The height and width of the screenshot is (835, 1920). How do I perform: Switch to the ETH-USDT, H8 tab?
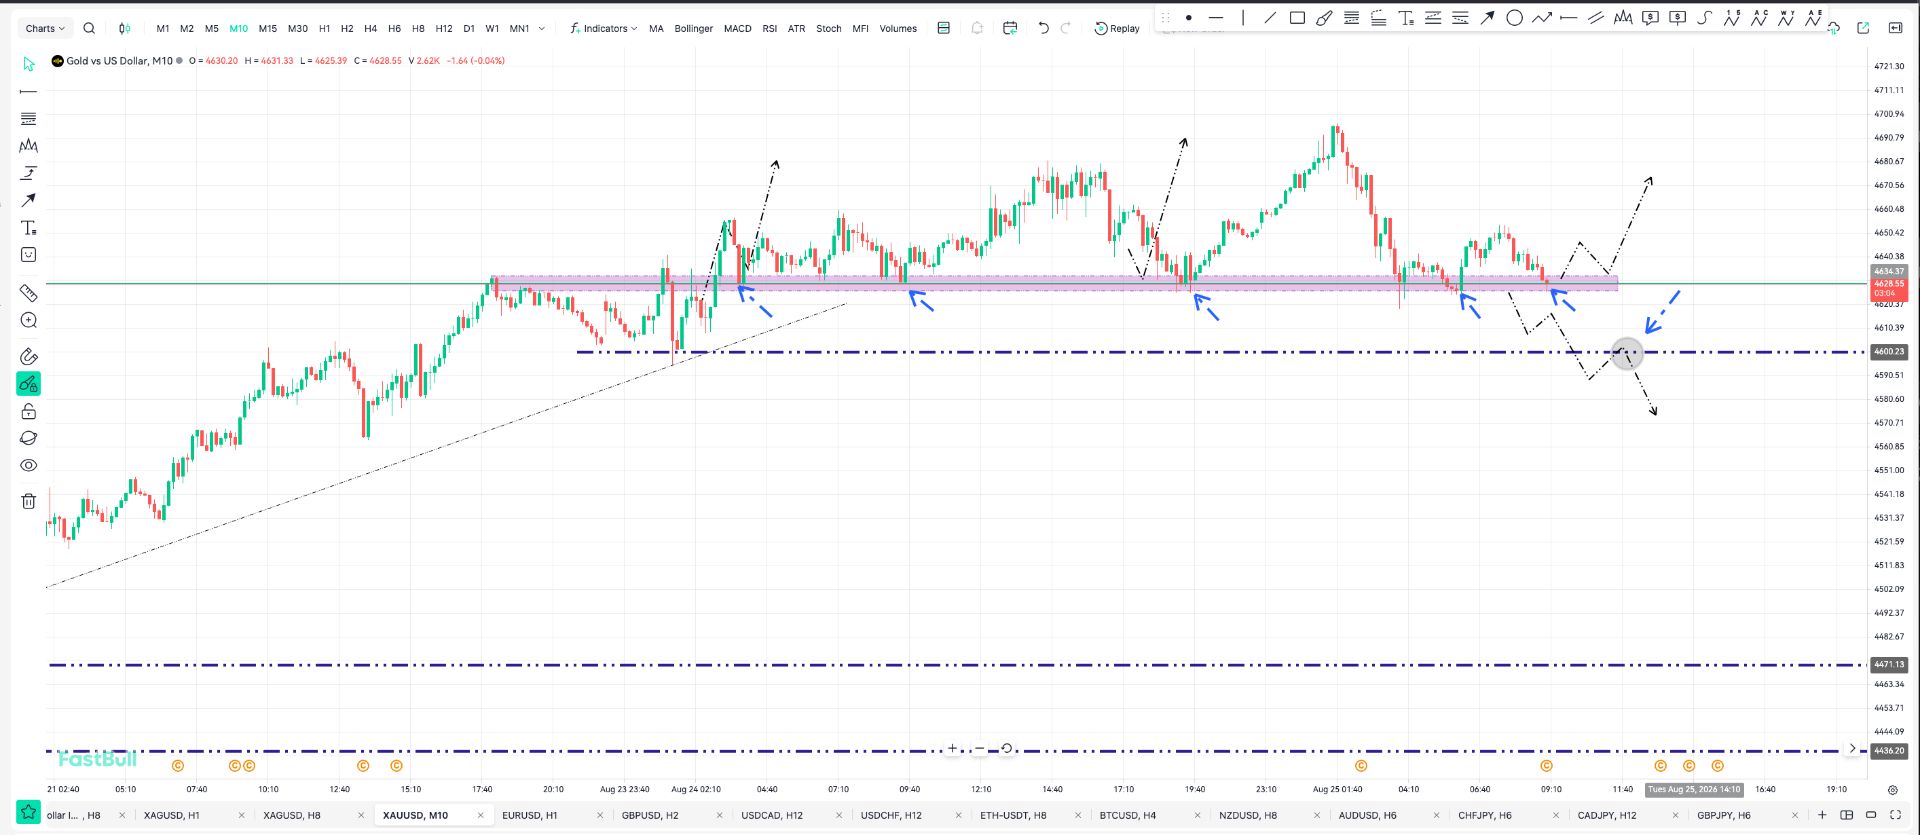coord(1013,815)
